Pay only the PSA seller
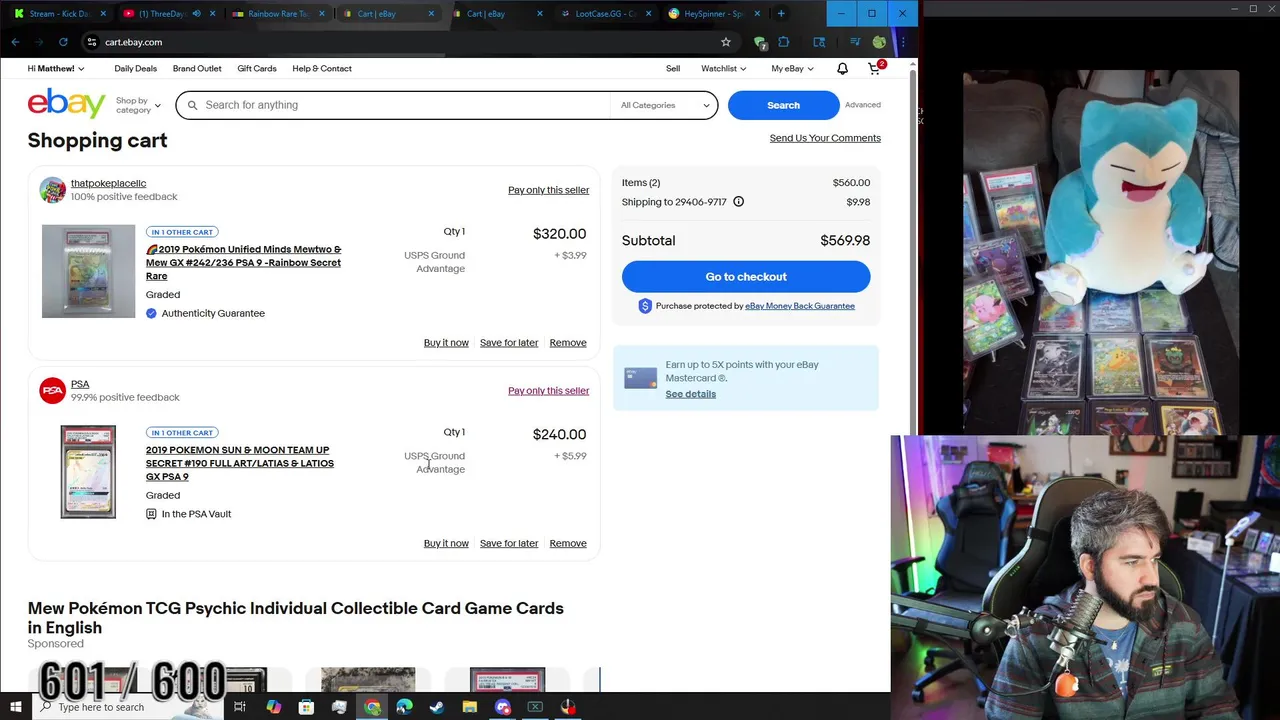Viewport: 1280px width, 720px height. coord(548,391)
